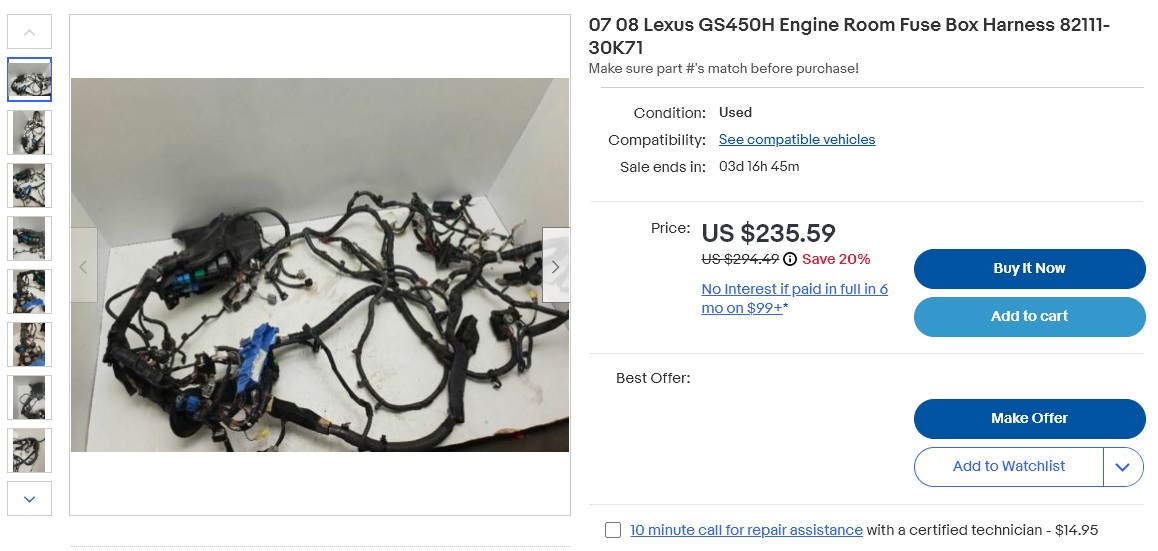Open See compatible vehicles link
Image resolution: width=1158 pixels, height=551 pixels.
pyautogui.click(x=797, y=140)
